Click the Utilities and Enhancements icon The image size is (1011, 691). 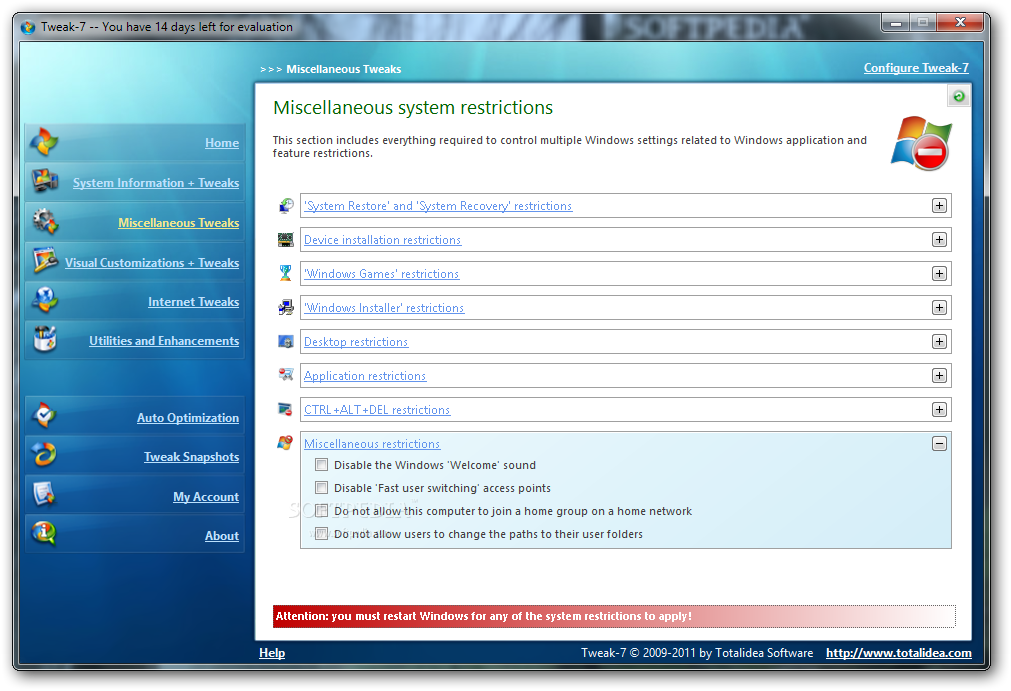[x=45, y=338]
